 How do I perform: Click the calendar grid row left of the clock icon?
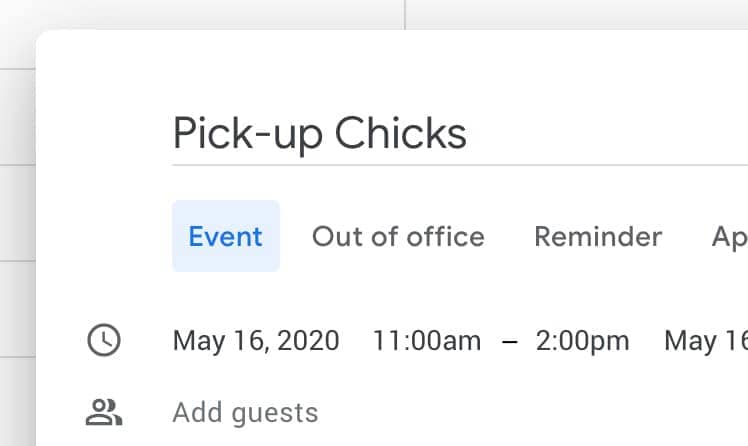click(18, 309)
